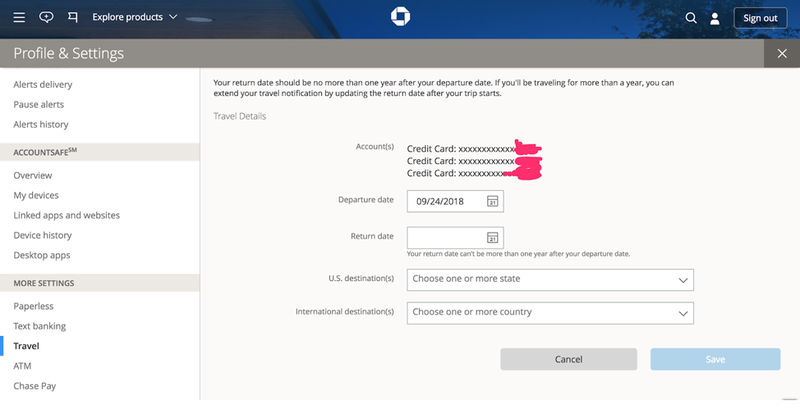The image size is (800, 409).
Task: Click the Profile & Settings title
Action: [x=68, y=54]
